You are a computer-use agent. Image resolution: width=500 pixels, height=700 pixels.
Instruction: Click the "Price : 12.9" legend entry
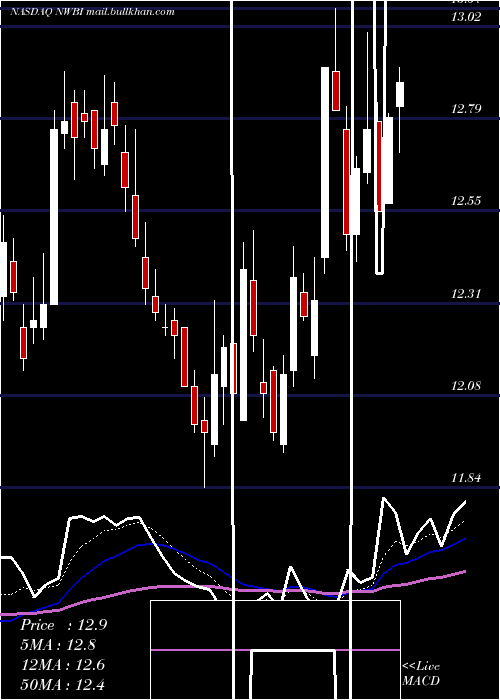[63, 625]
